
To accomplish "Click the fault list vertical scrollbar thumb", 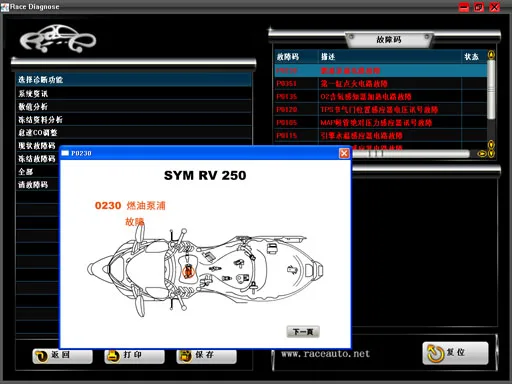I will (491, 90).
